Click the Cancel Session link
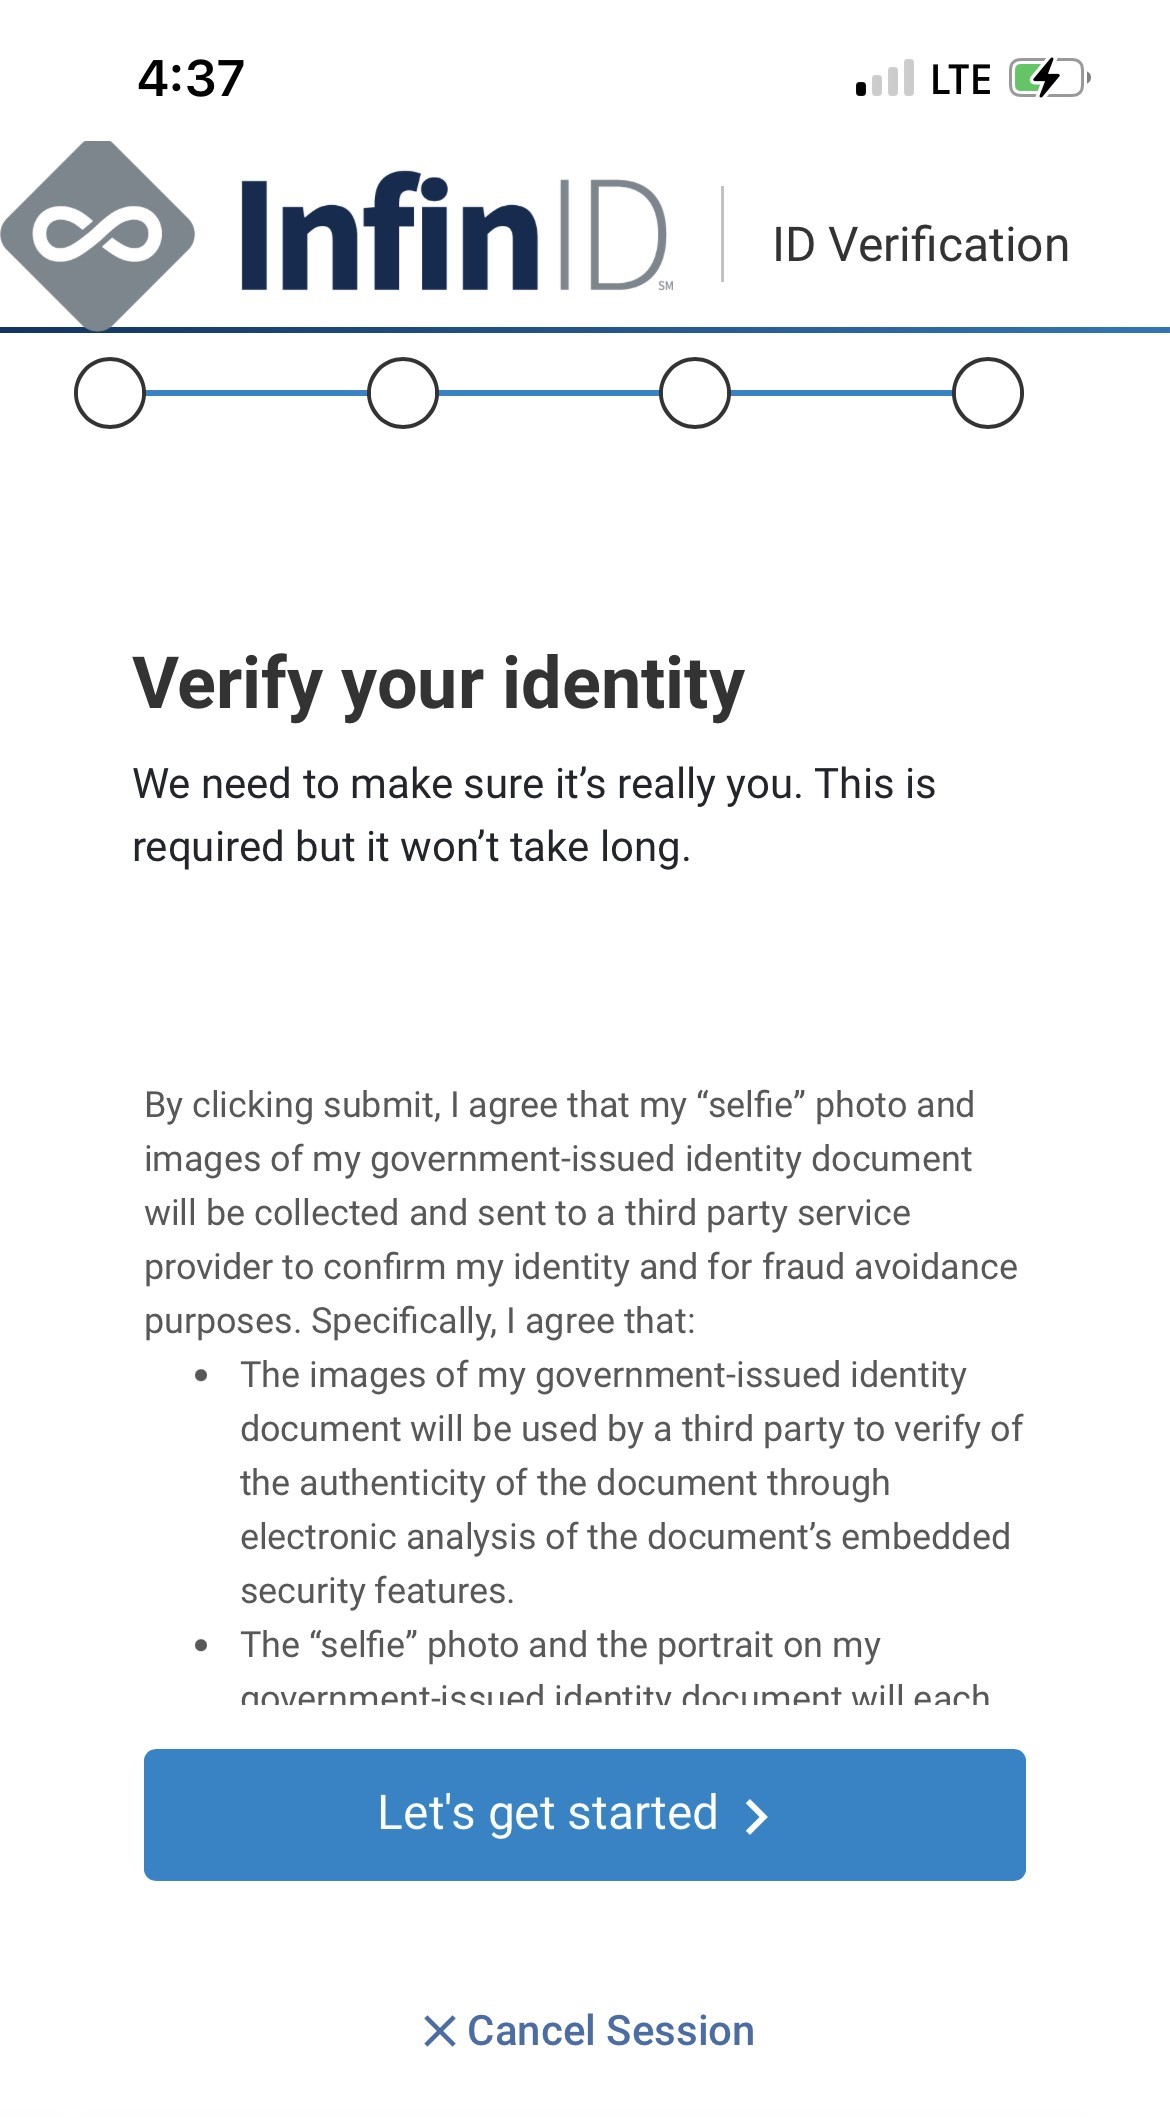 pos(610,2031)
